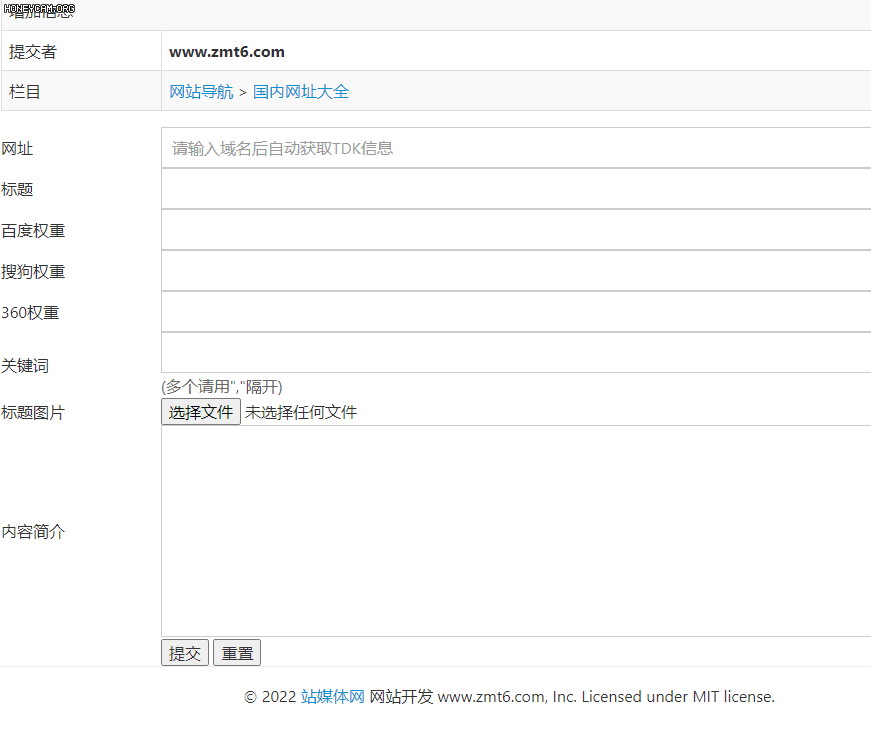Click the 百度权重 field label
This screenshot has height=731, width=871.
pos(33,231)
